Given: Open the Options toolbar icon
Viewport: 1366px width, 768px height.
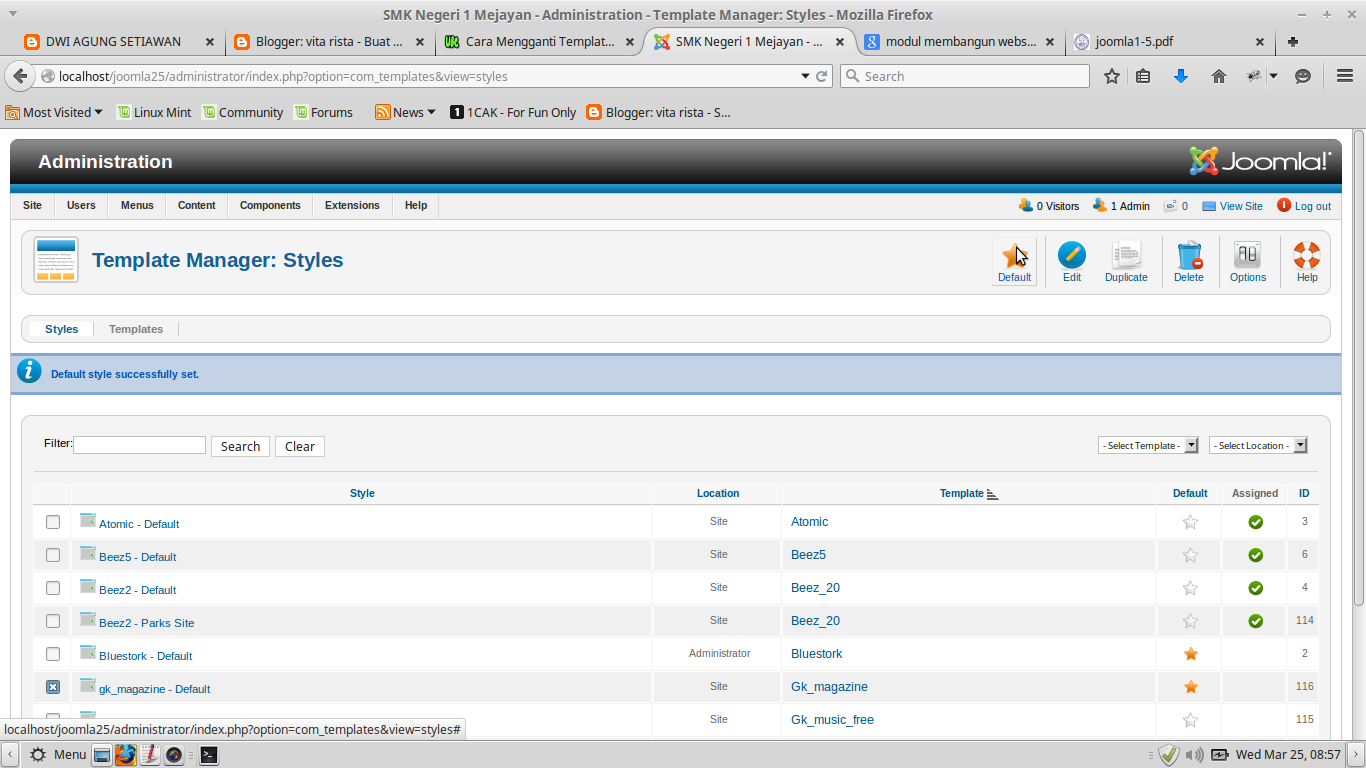Looking at the screenshot, I should (1247, 260).
